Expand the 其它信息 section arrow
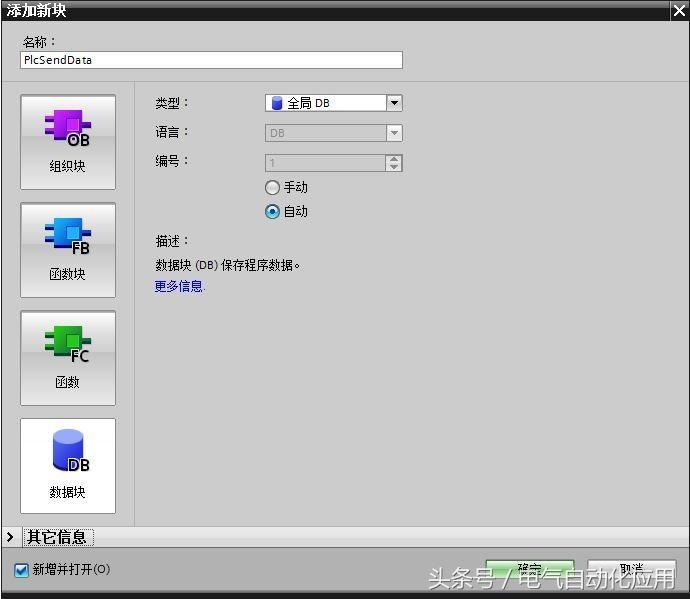Screen dimensions: 690x599 [10, 537]
